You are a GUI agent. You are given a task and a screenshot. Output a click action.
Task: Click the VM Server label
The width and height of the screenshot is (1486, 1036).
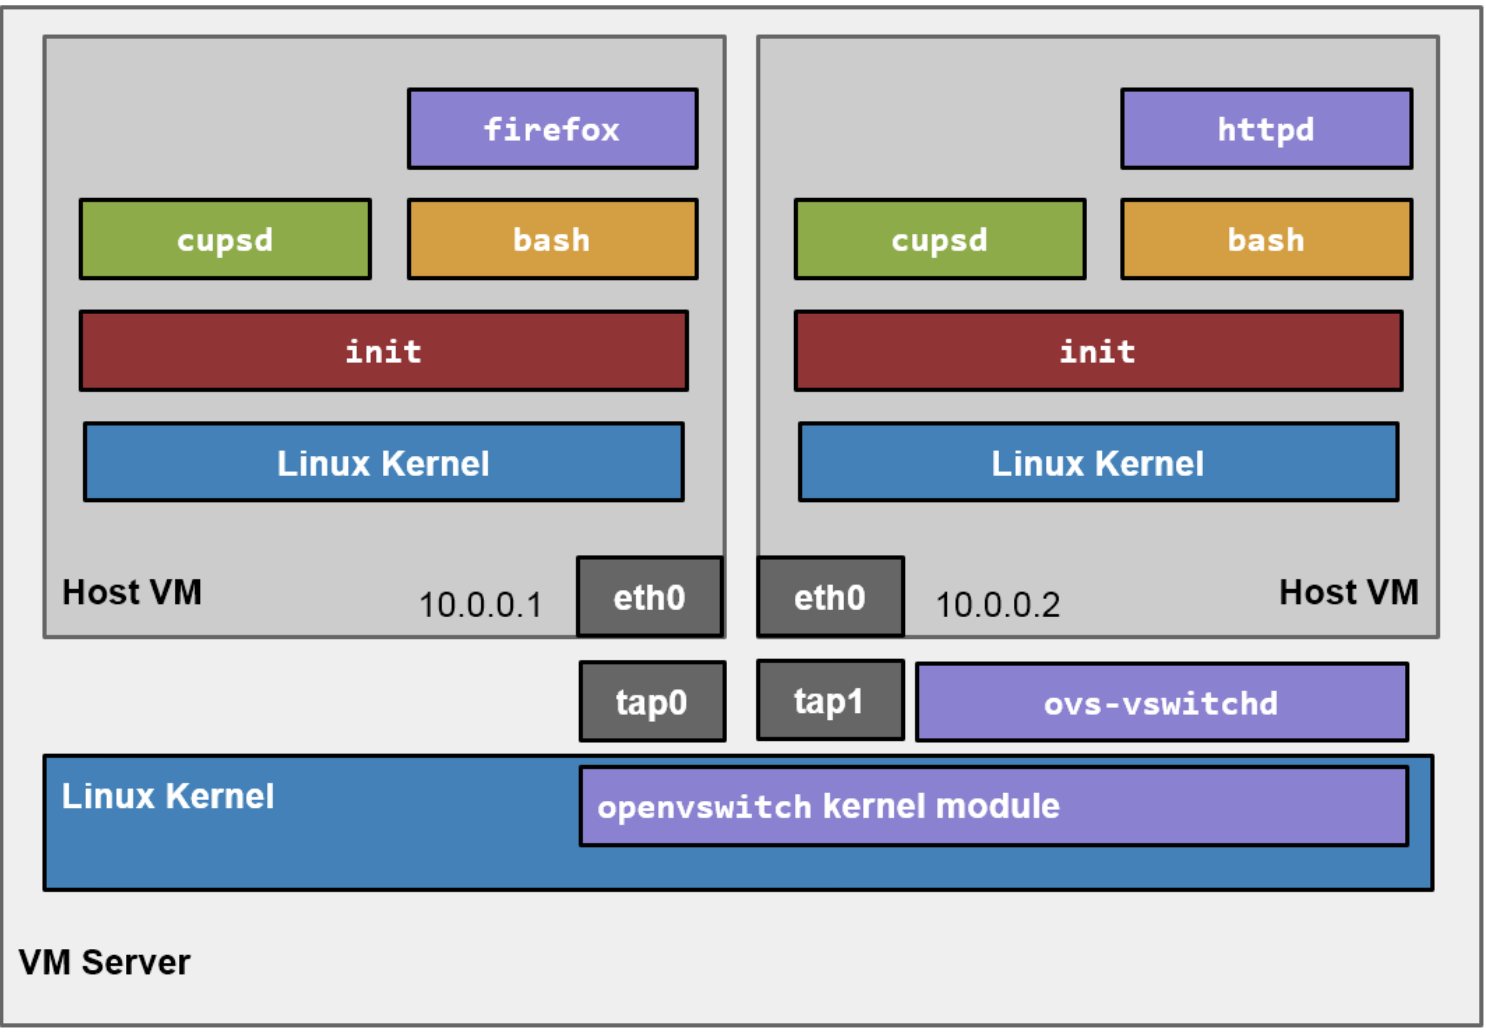tap(104, 962)
